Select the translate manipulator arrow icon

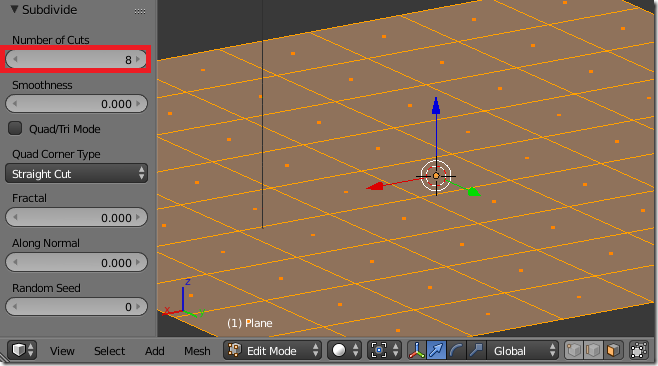click(436, 350)
